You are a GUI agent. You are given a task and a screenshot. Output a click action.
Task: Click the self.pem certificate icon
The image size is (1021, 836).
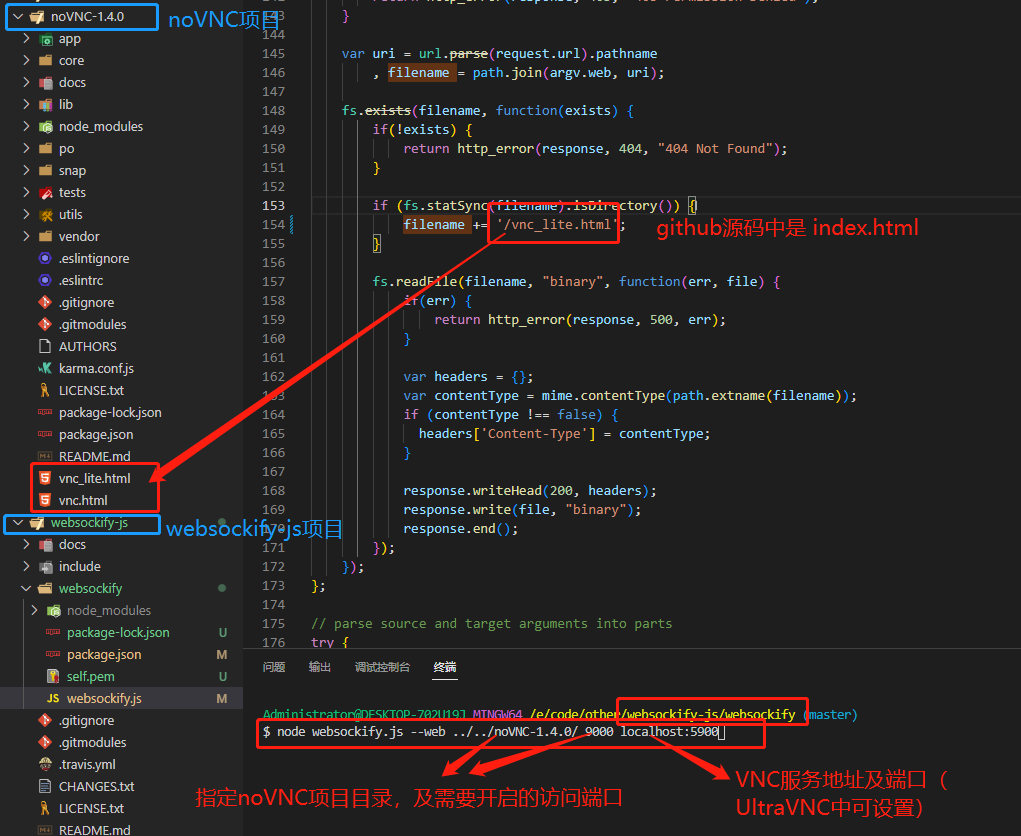tap(53, 676)
